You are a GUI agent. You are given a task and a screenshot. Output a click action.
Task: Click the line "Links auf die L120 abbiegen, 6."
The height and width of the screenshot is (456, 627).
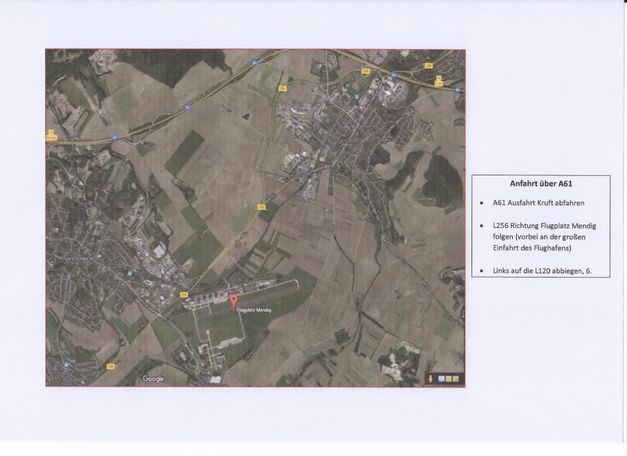(x=542, y=270)
